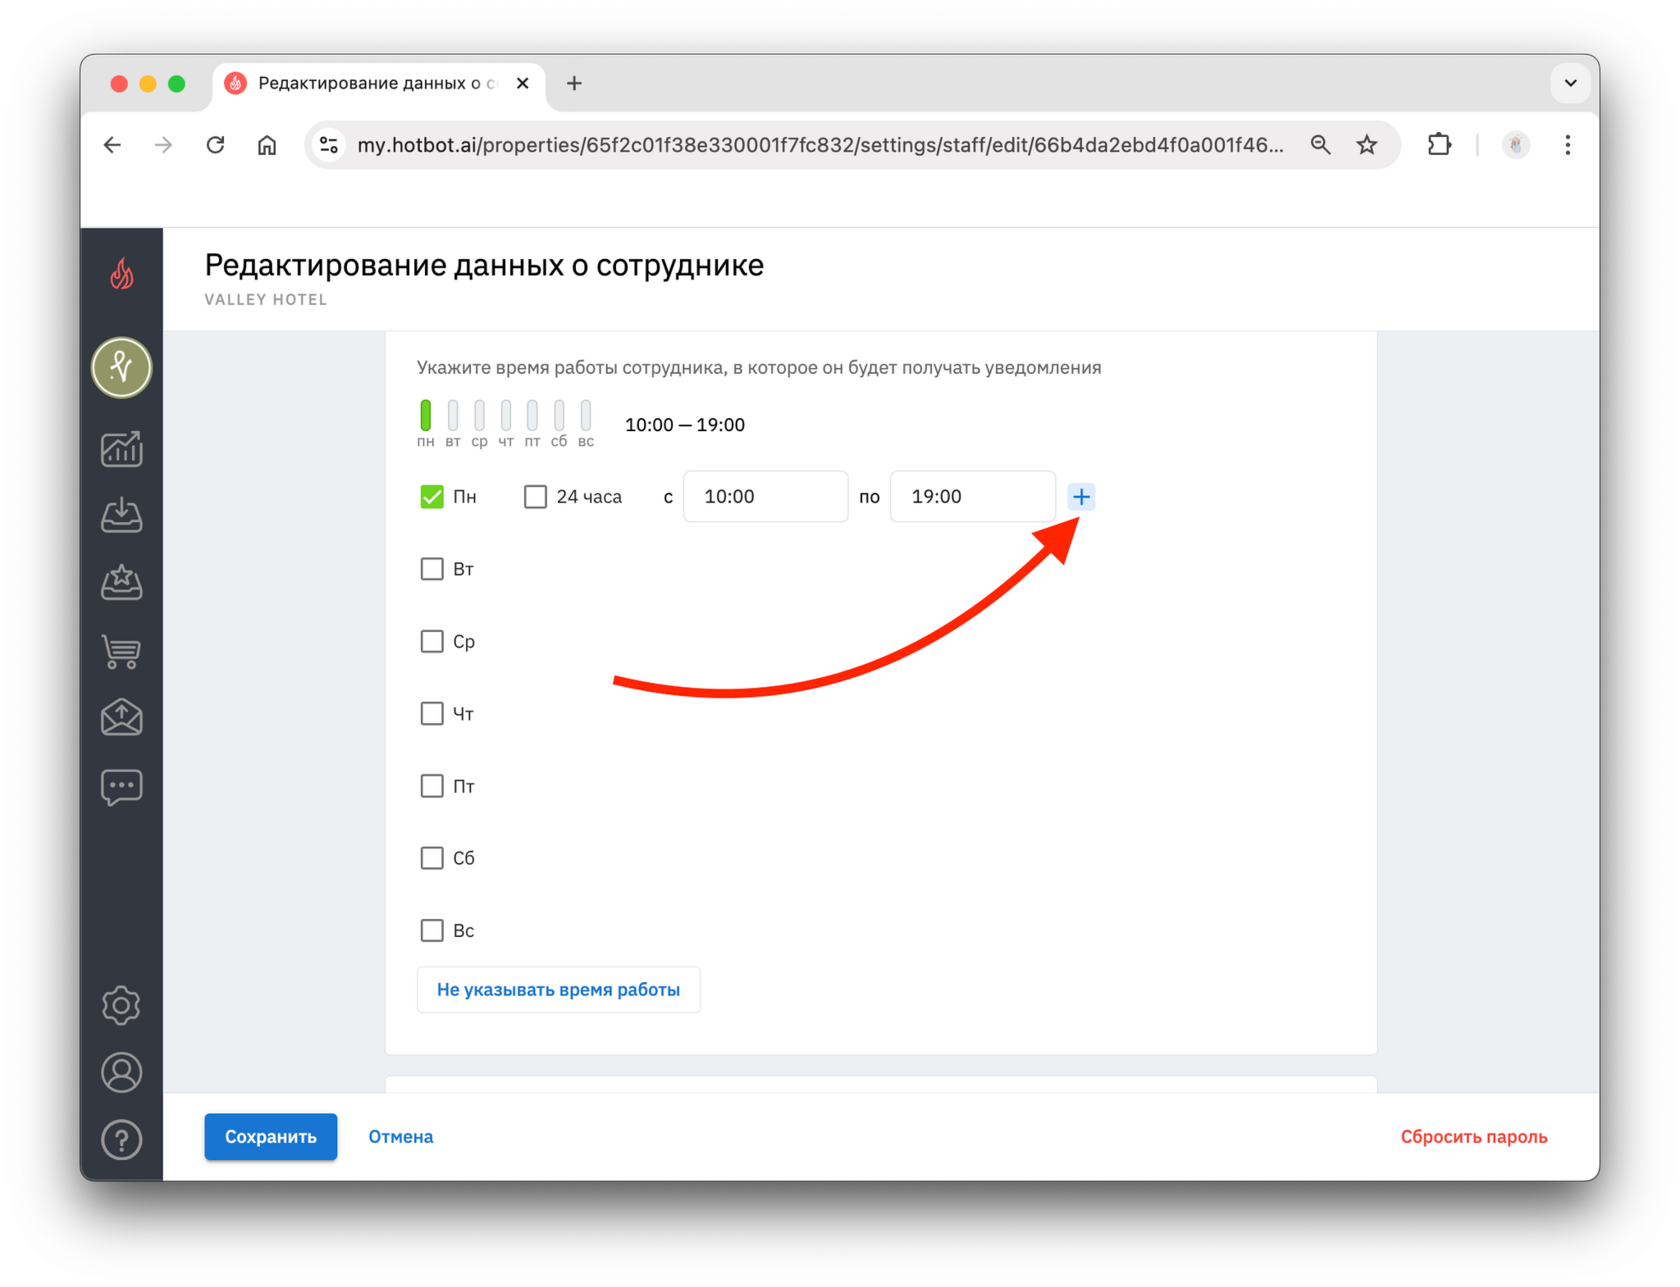The width and height of the screenshot is (1680, 1287).
Task: Open the chat messages bubble icon
Action: [121, 787]
